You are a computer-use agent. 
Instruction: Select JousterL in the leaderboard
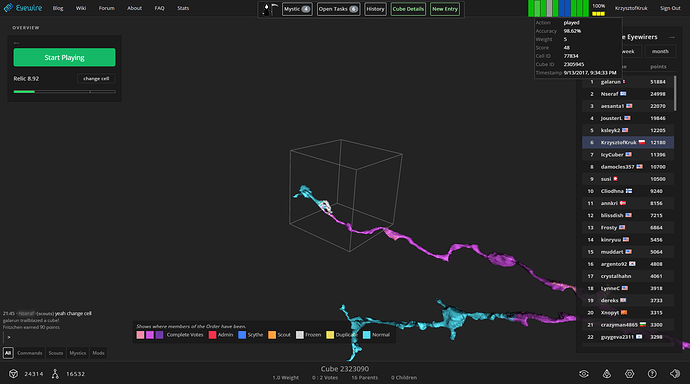[x=628, y=118]
